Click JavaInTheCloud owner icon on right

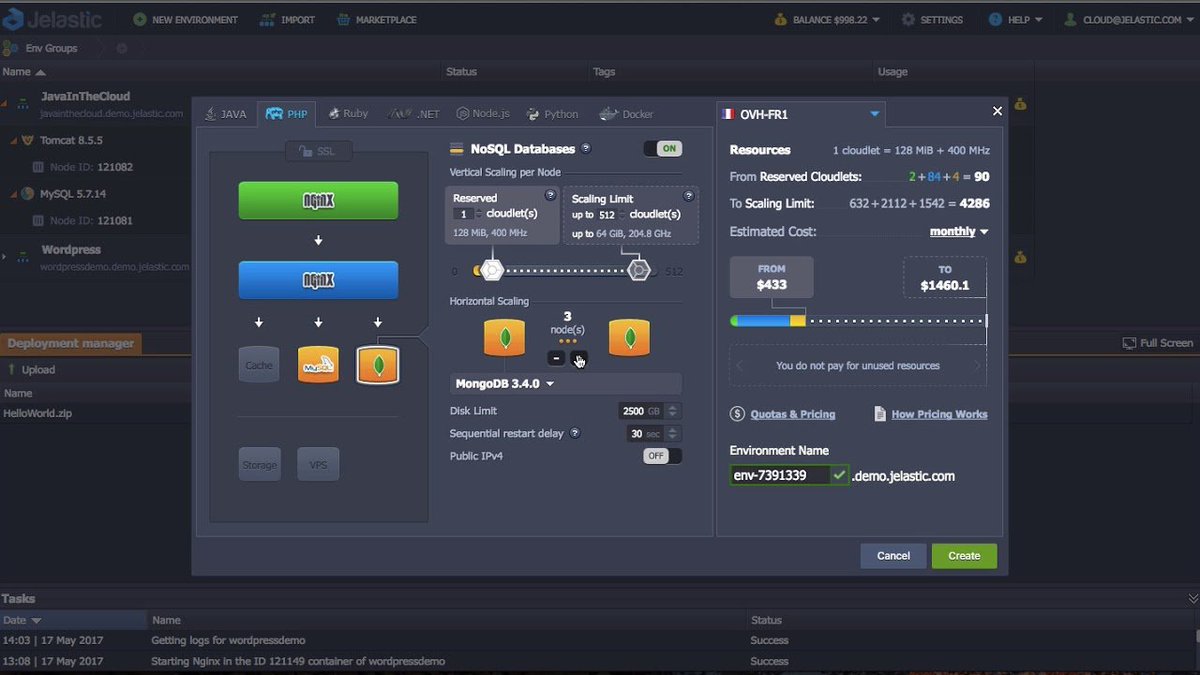tap(1020, 104)
